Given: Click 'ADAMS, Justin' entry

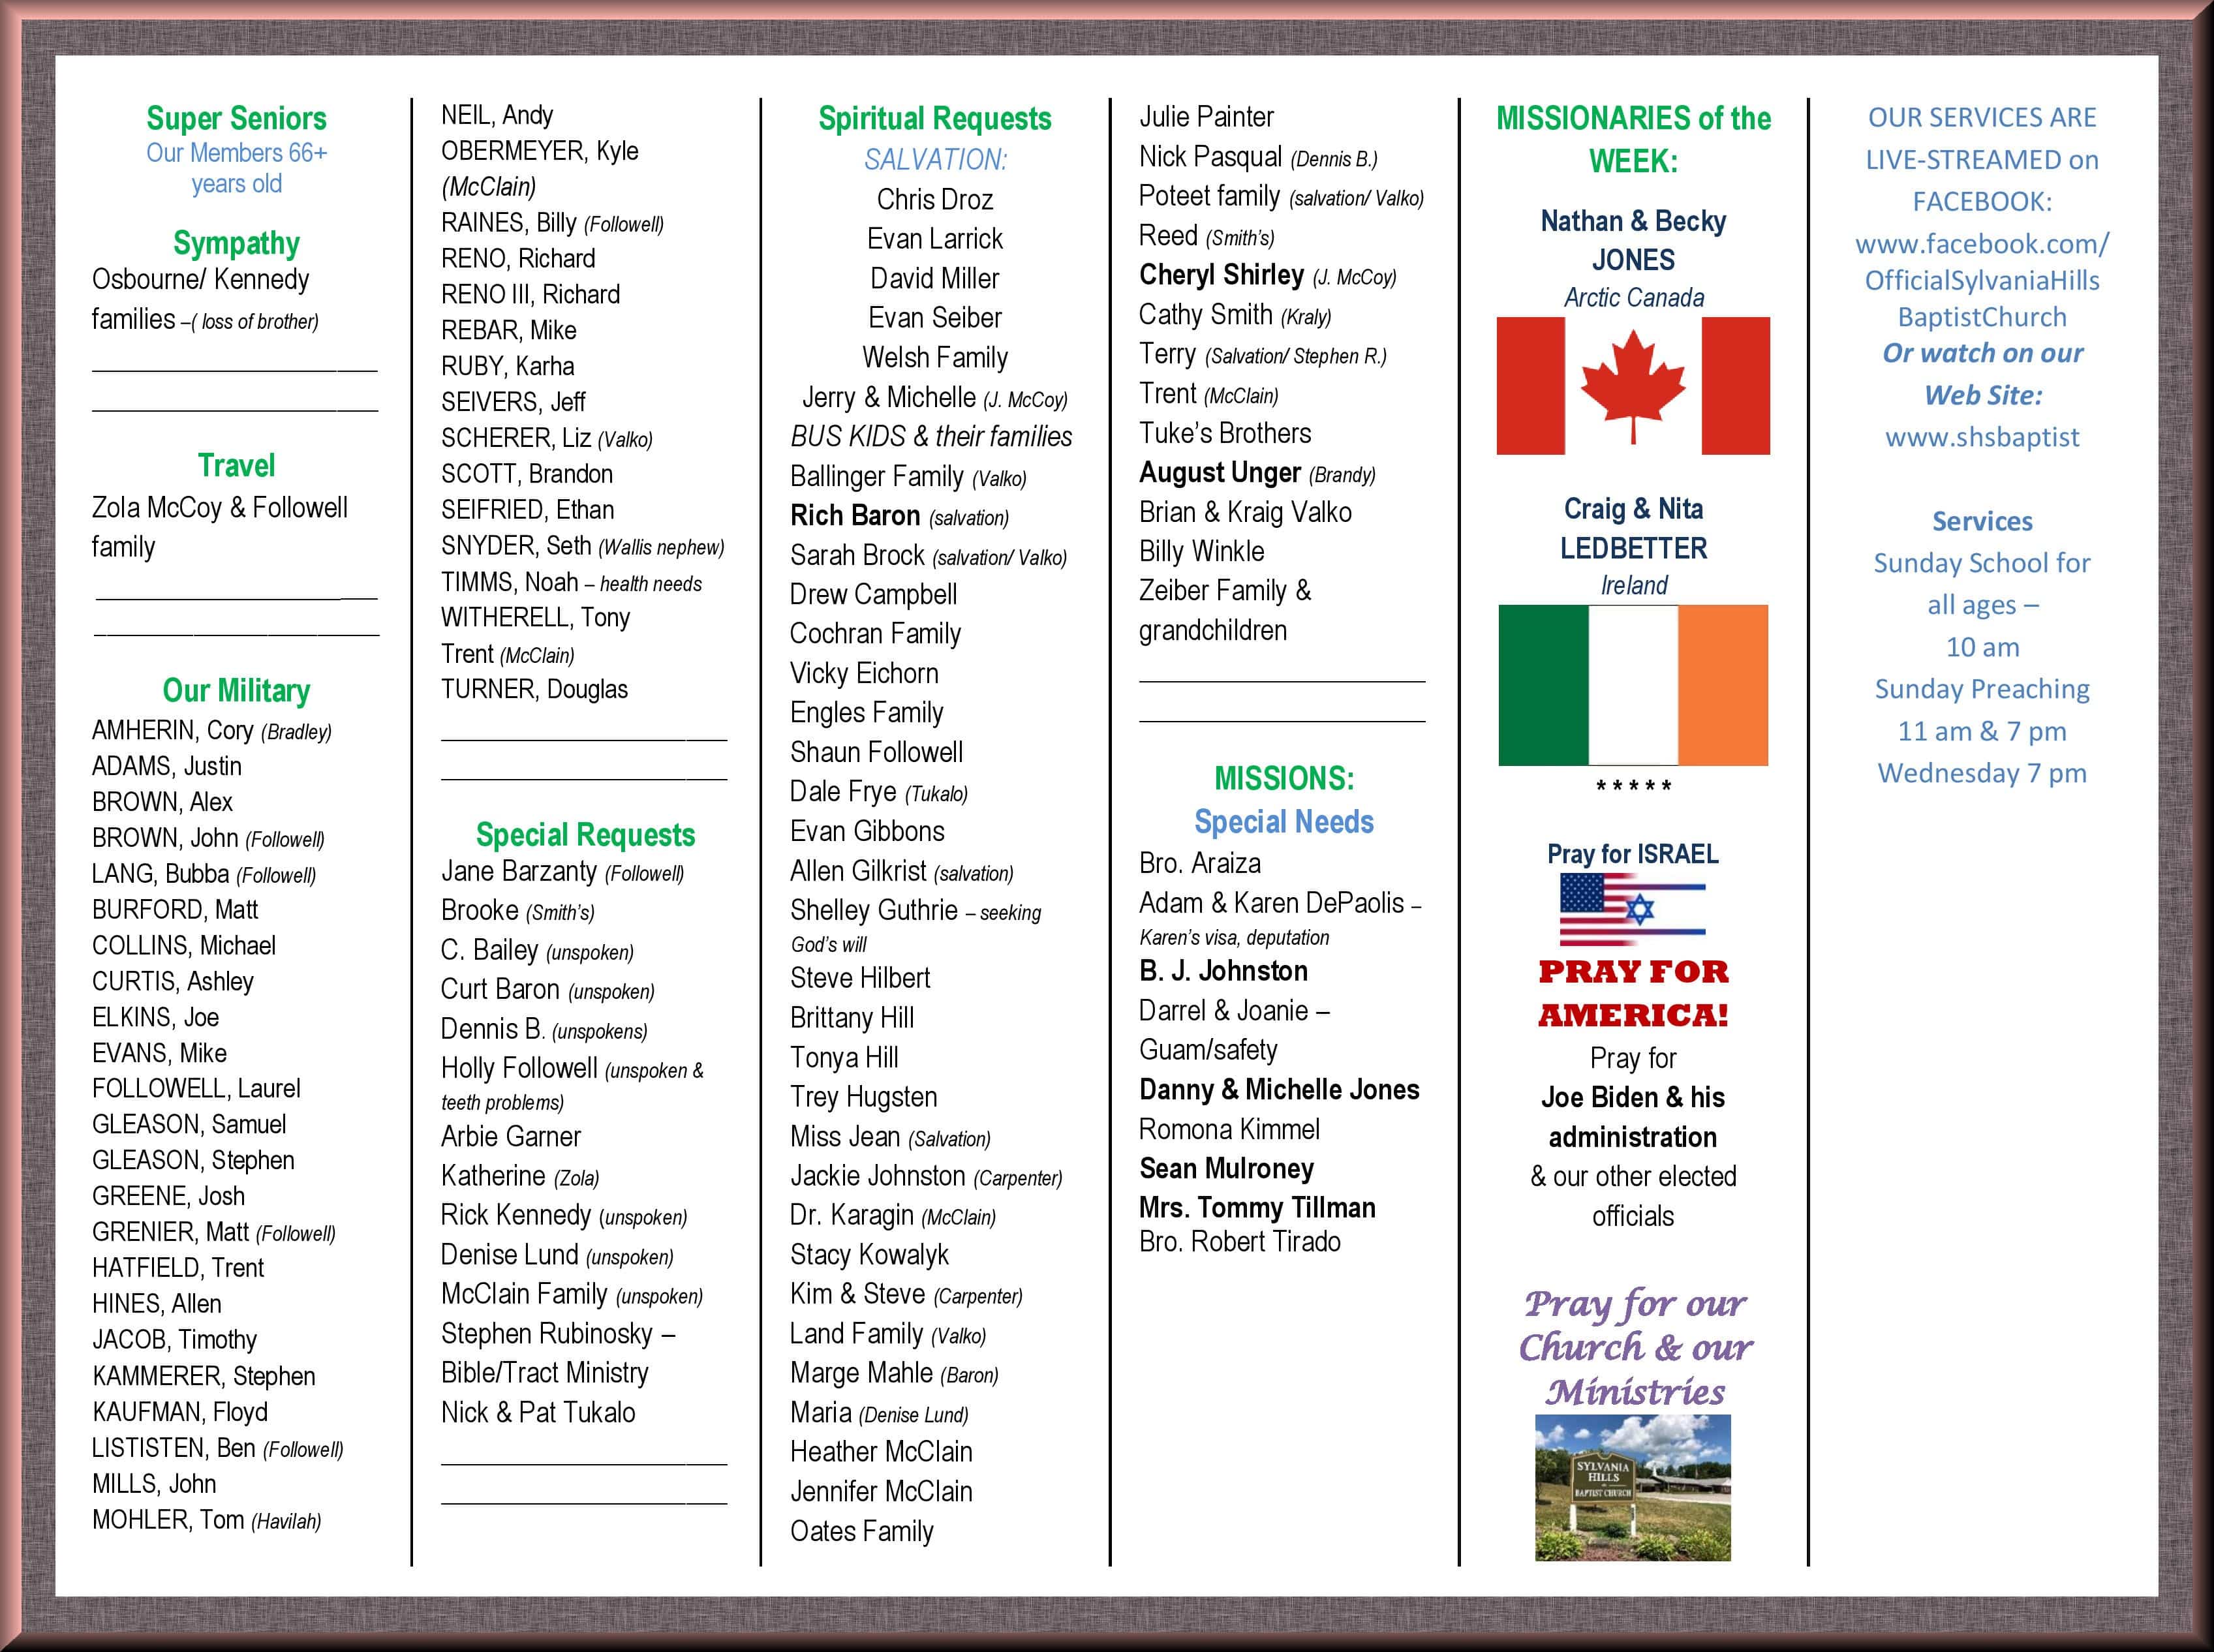Looking at the screenshot, I should (167, 766).
